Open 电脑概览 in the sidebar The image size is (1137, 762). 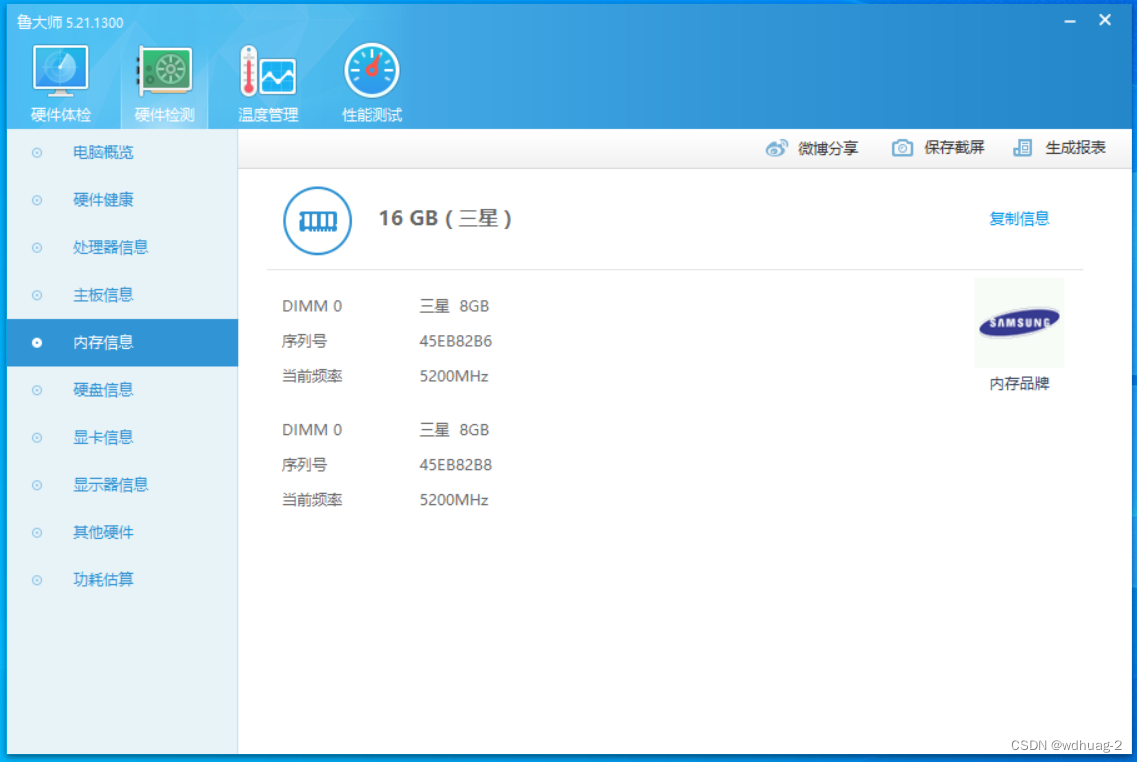(x=103, y=152)
